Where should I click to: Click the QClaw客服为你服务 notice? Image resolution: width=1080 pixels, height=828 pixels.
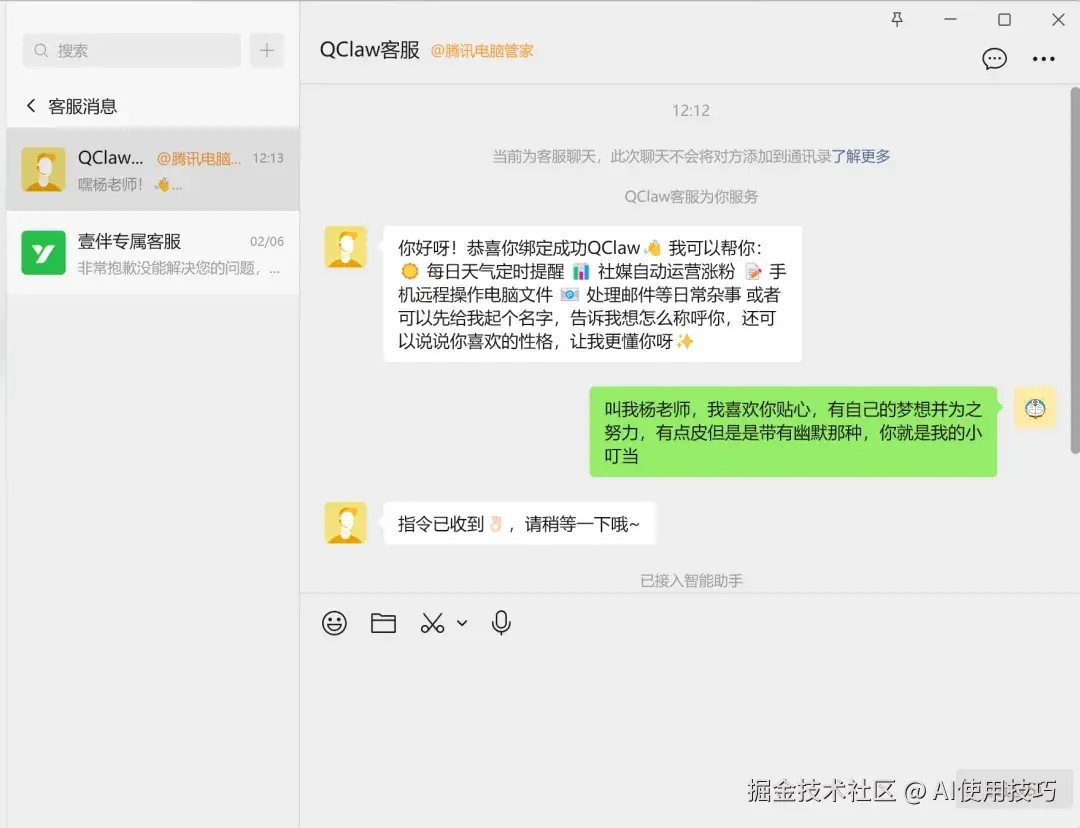(691, 197)
